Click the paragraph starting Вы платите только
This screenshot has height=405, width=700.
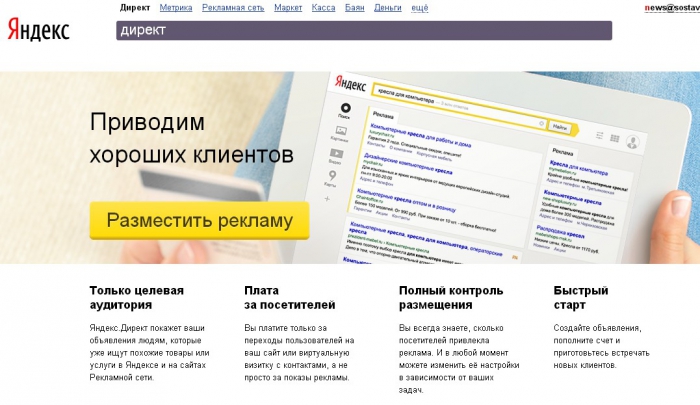pos(299,353)
